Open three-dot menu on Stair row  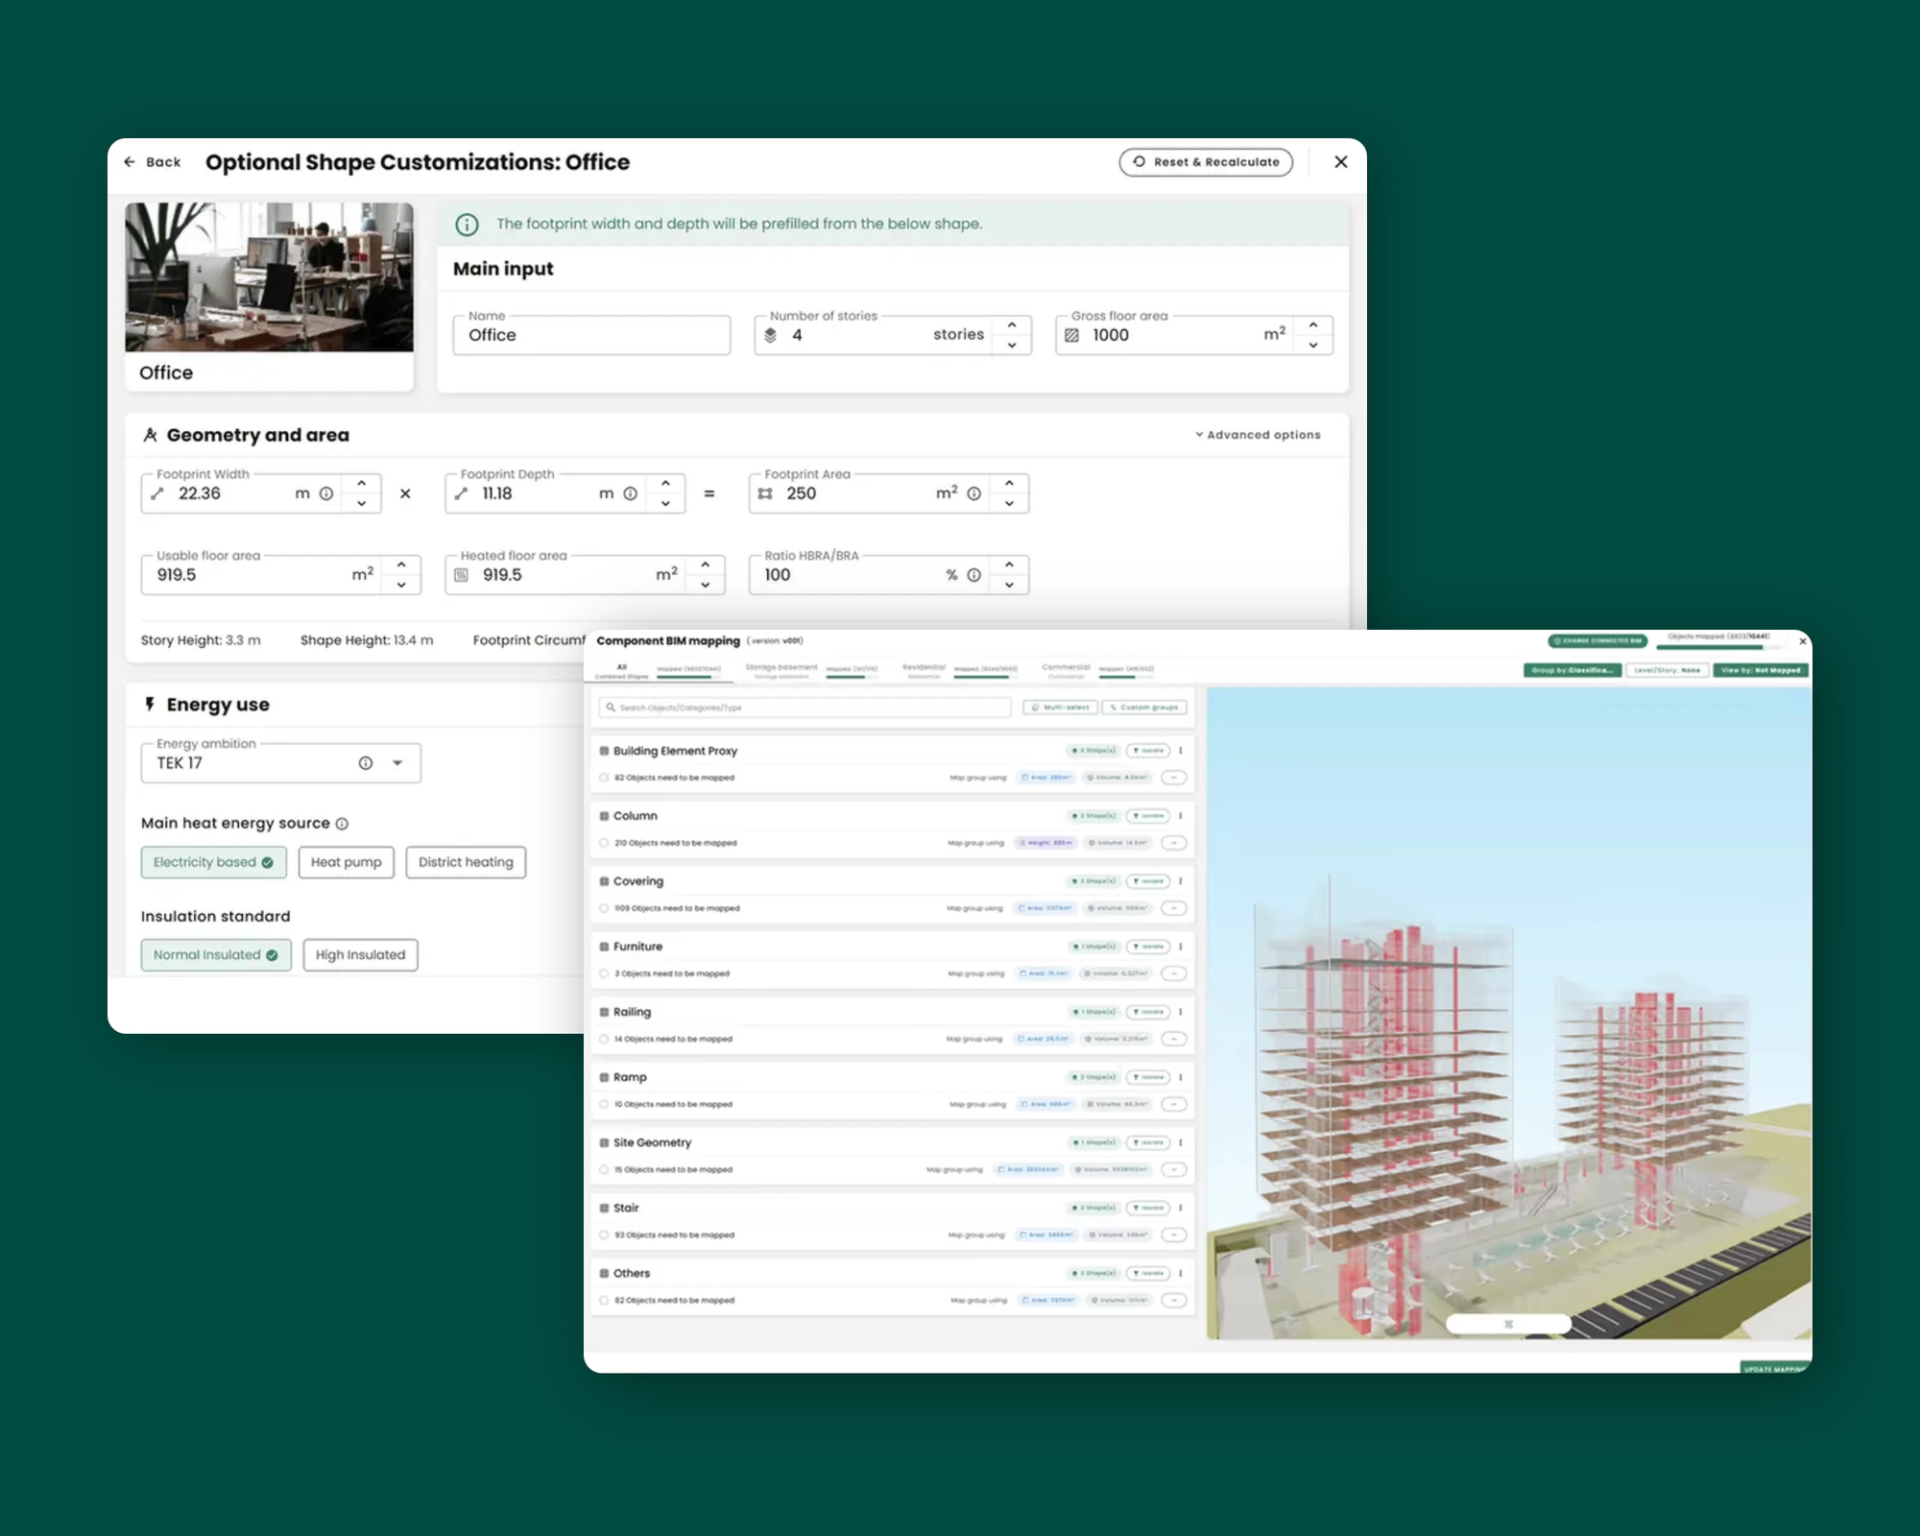[1181, 1208]
